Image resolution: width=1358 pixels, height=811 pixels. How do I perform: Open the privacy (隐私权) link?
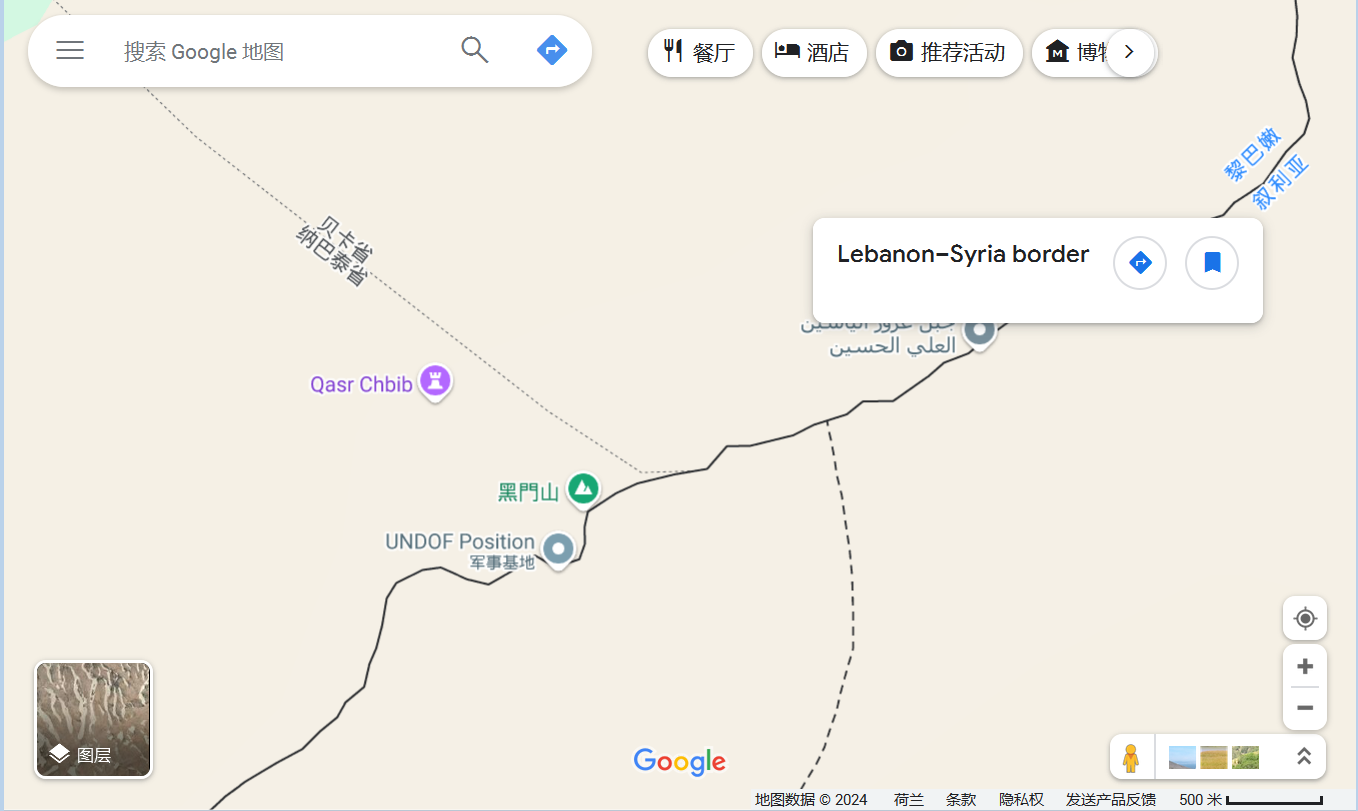click(1021, 800)
